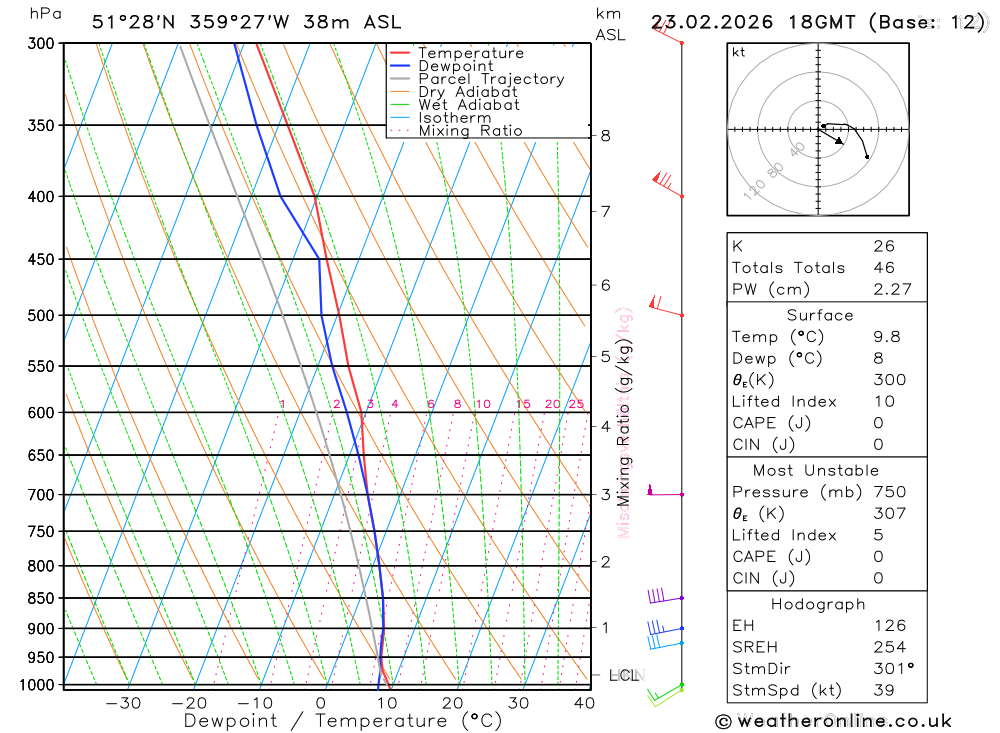Click the 350 hPa pressure label
The image size is (1000, 733).
(41, 125)
